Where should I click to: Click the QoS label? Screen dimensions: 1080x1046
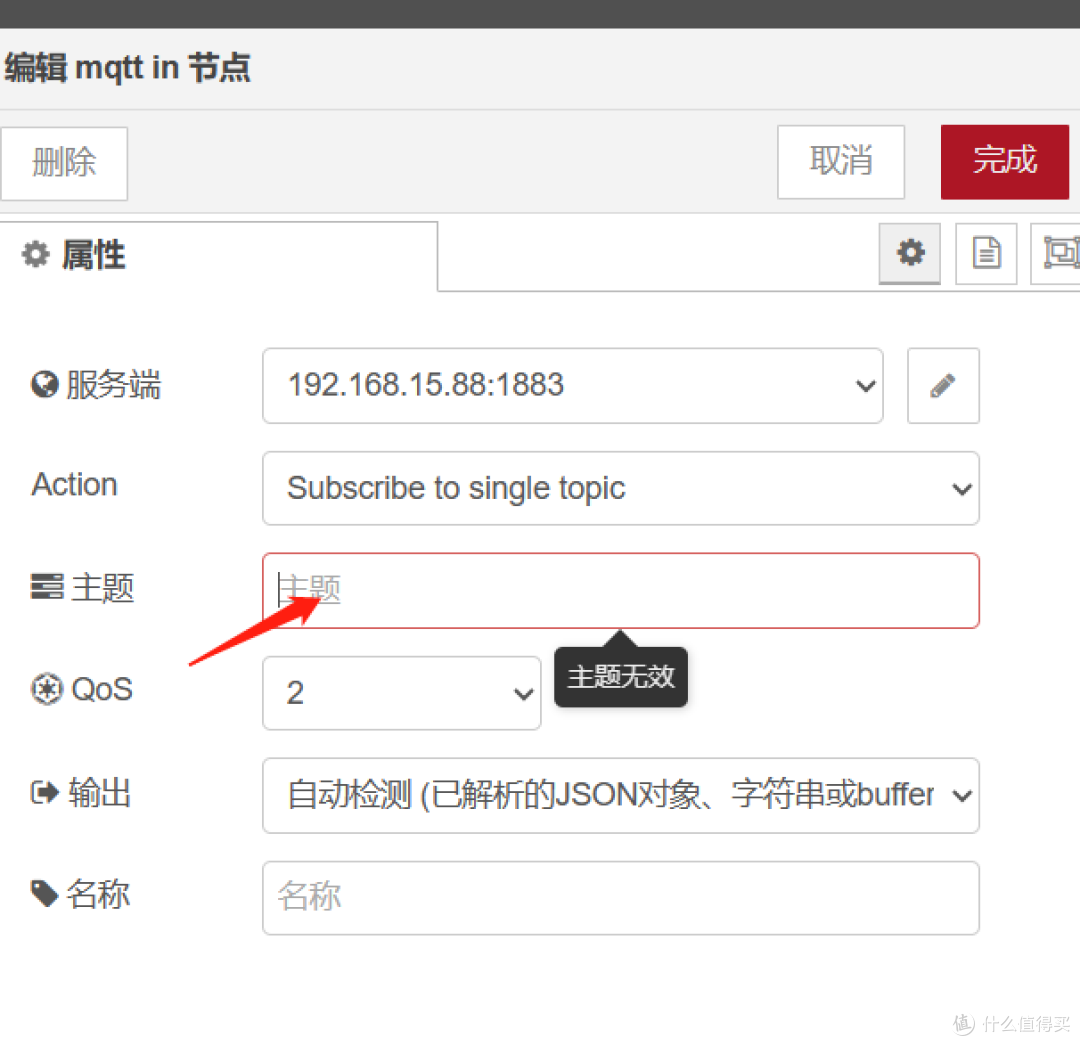82,689
